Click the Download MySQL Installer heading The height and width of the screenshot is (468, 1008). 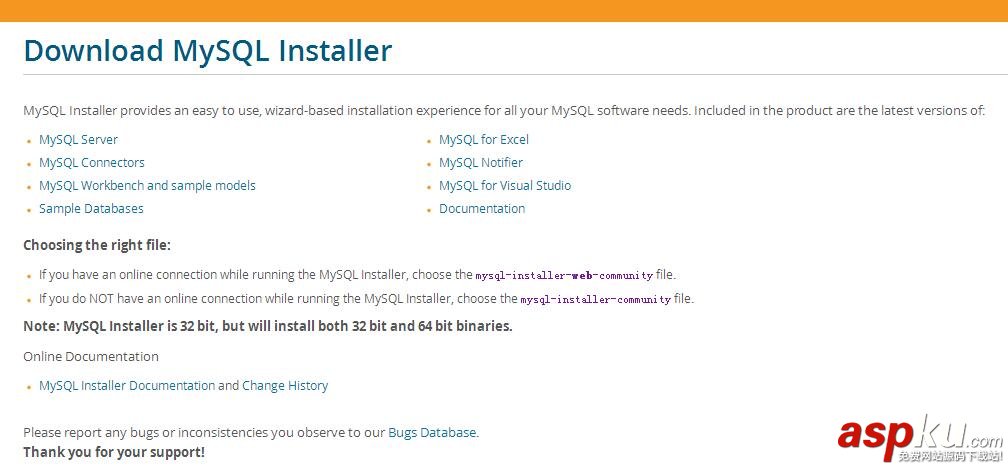click(x=208, y=51)
